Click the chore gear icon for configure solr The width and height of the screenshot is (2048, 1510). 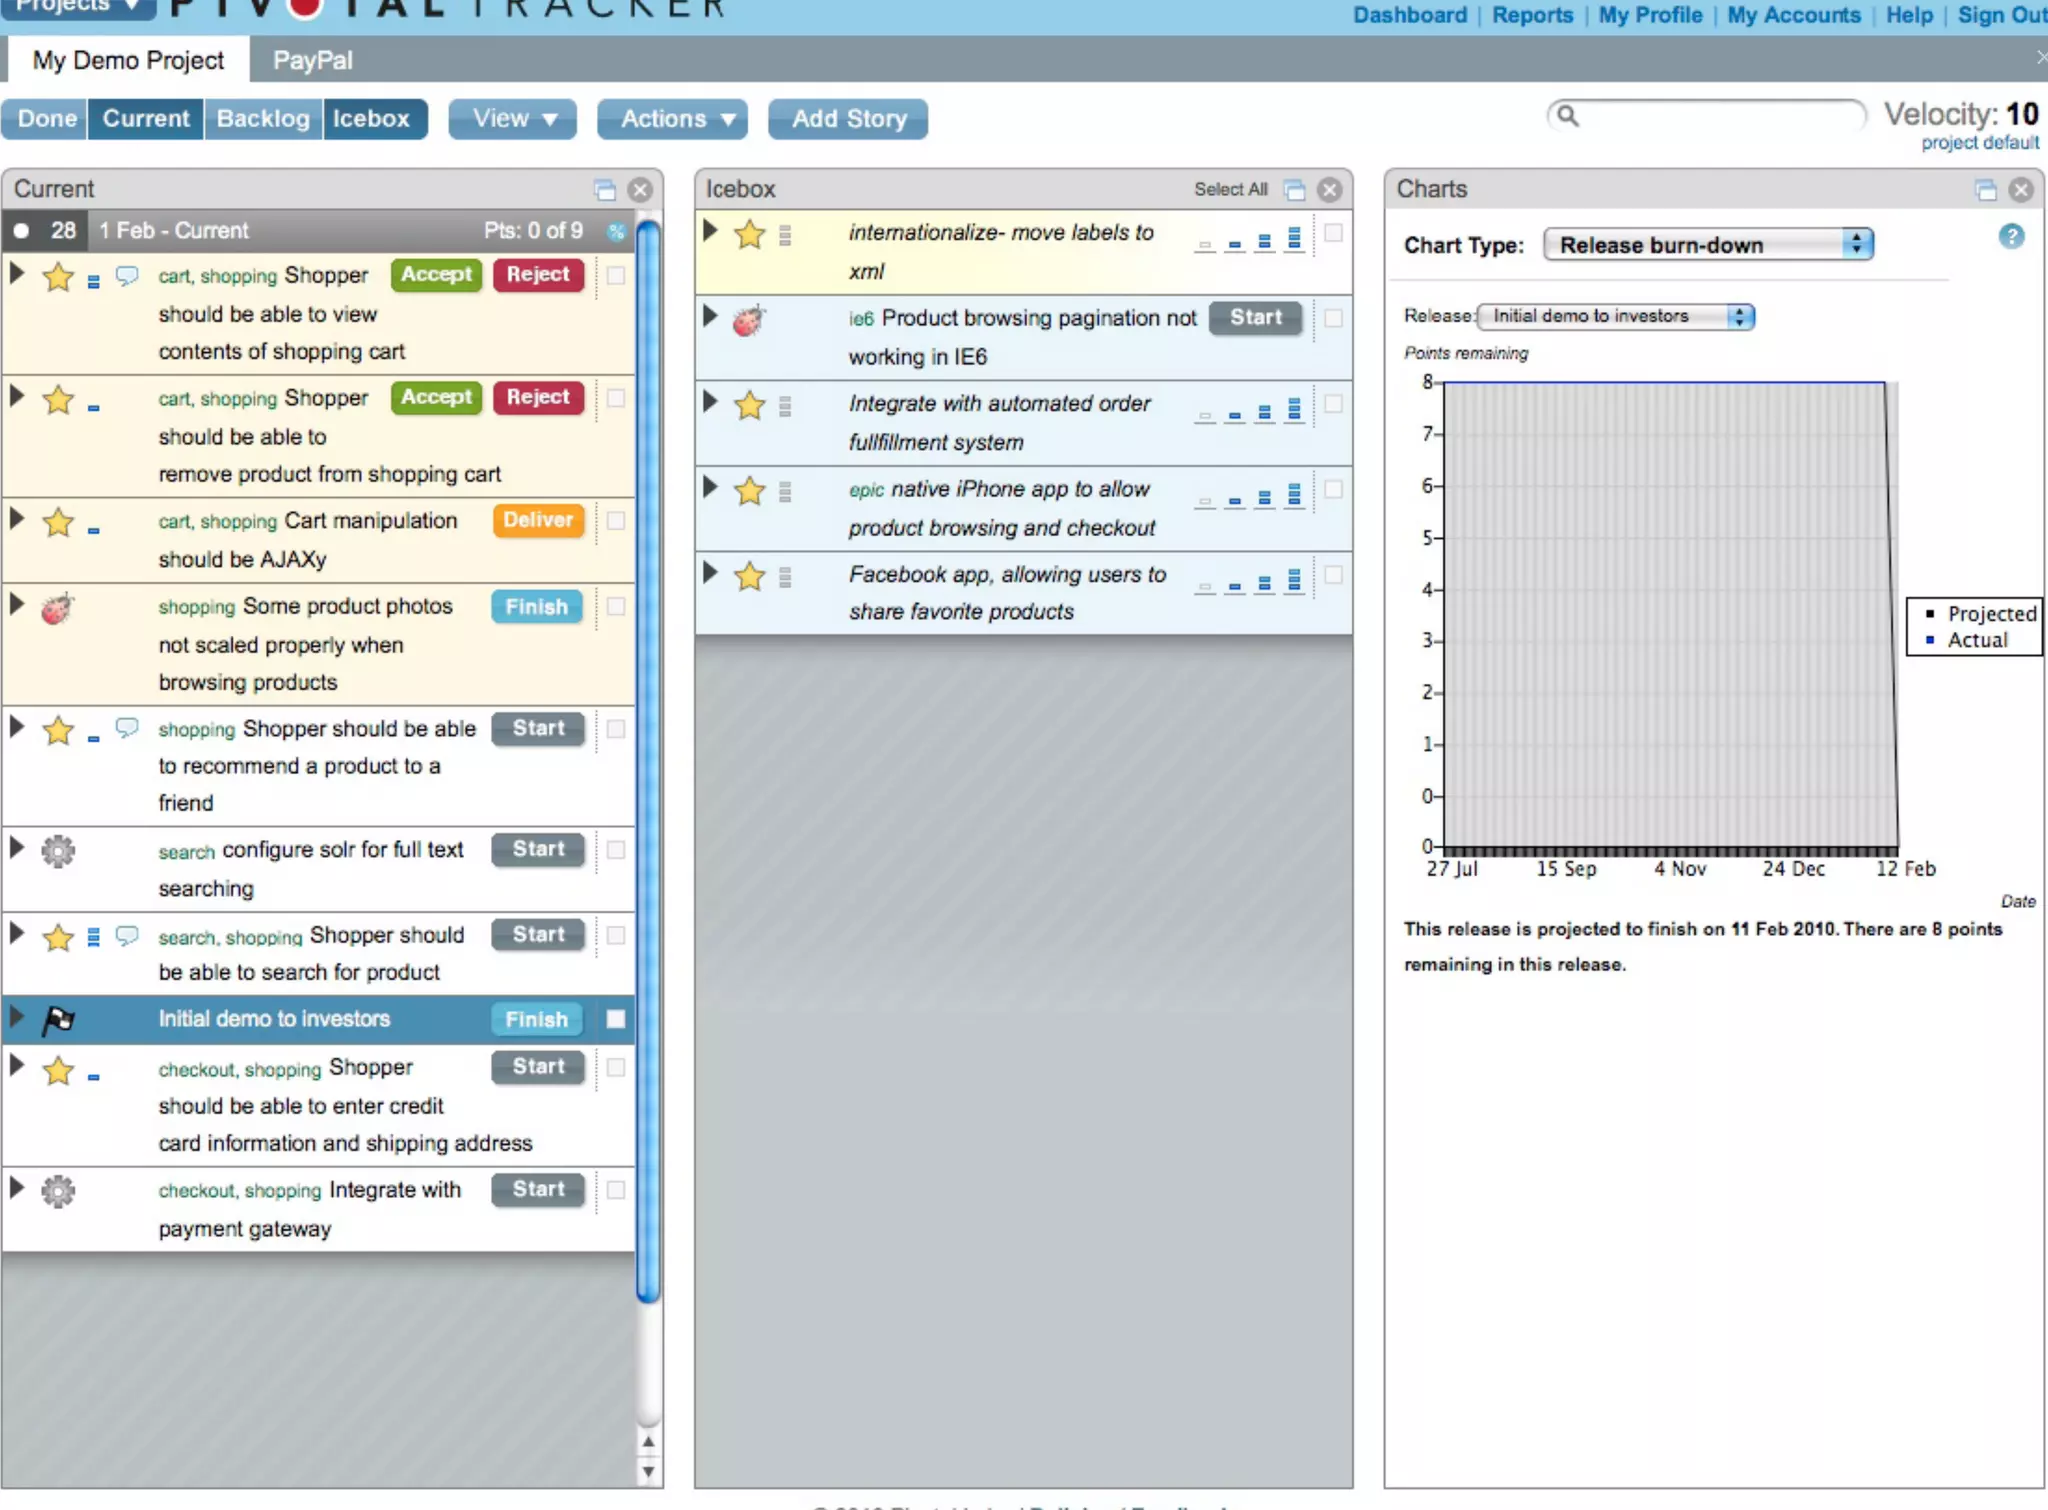[58, 851]
